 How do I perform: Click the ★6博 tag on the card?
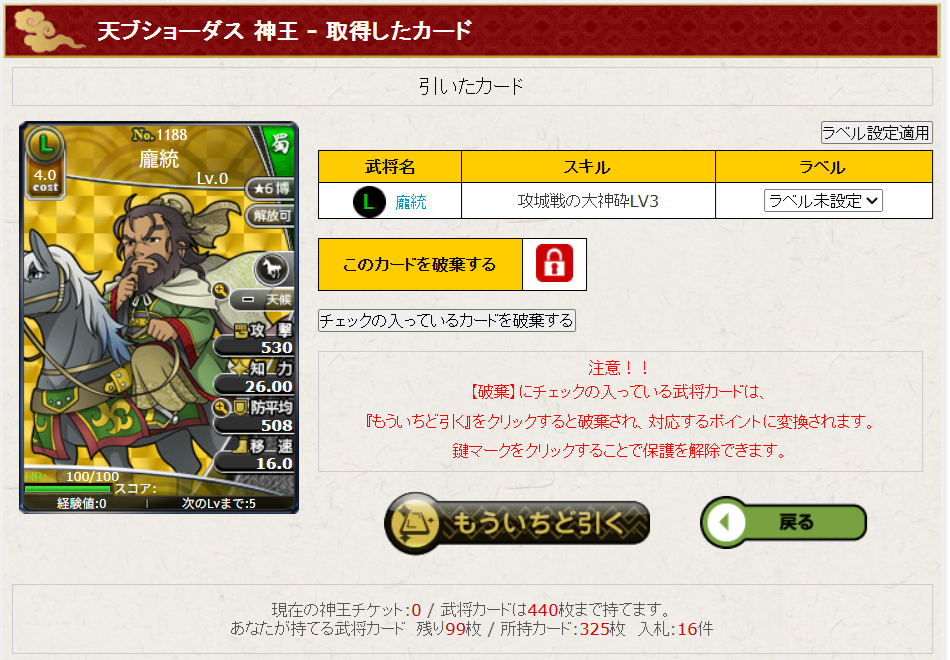270,188
